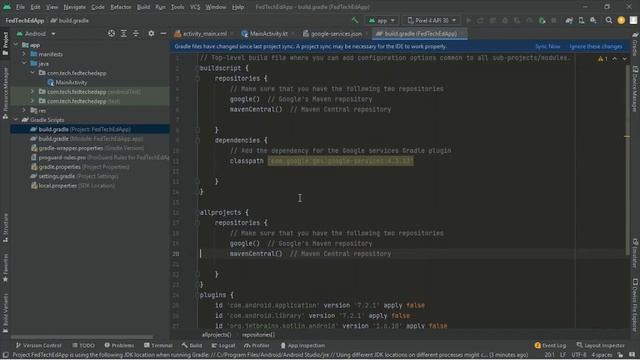Image resolution: width=640 pixels, height=360 pixels.
Task: Click the Collapse All icon in Project panel
Action: tap(136, 33)
